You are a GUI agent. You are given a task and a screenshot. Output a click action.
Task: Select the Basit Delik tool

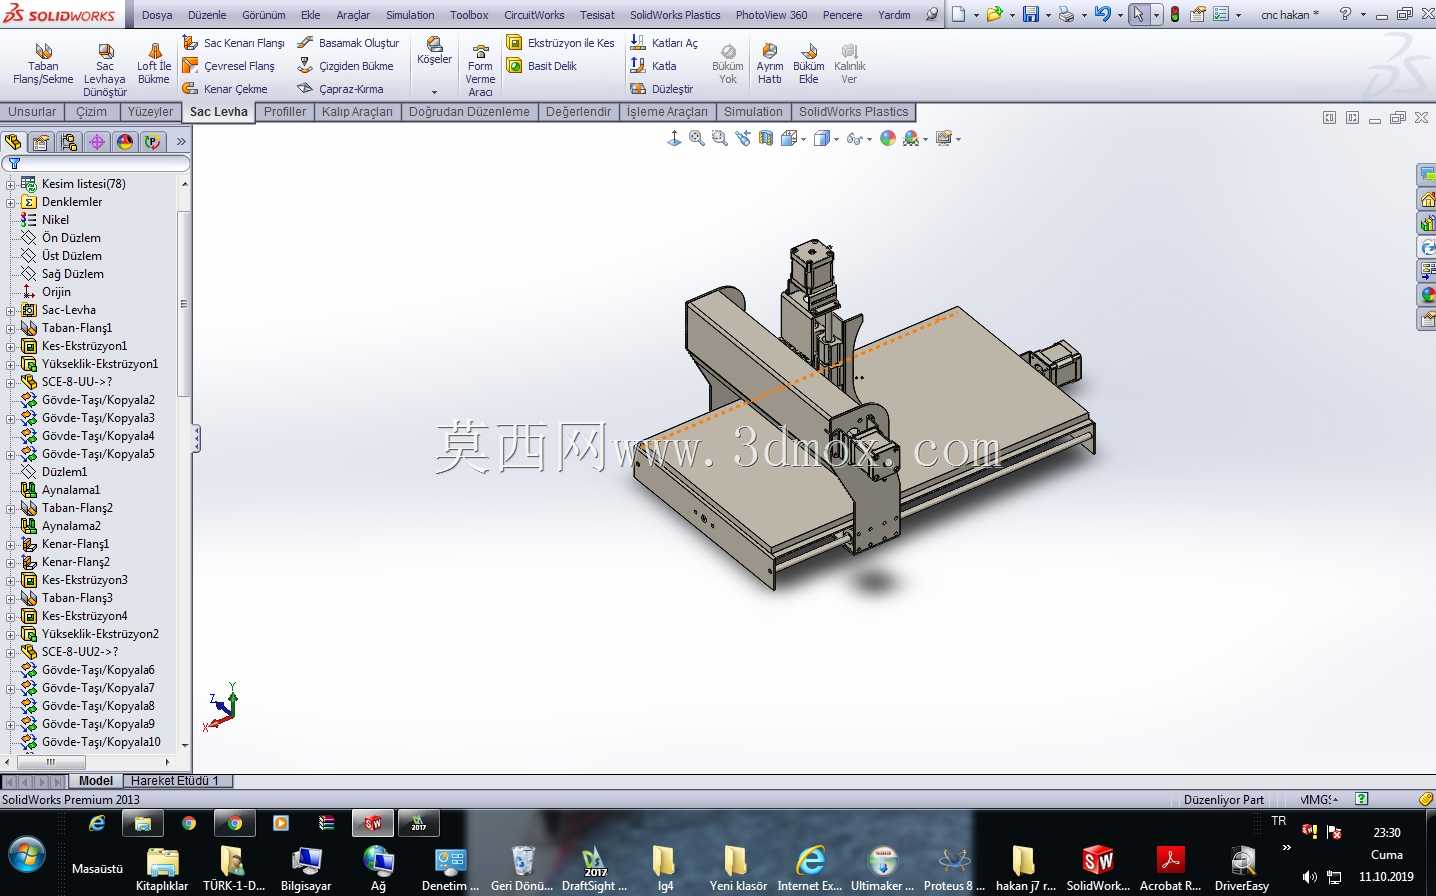tap(542, 66)
